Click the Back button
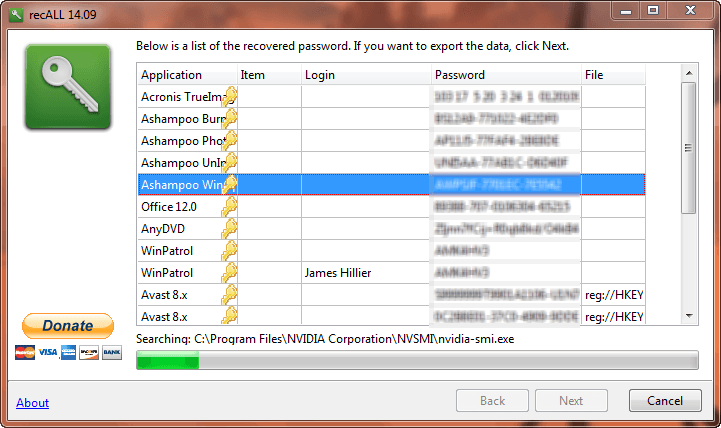The height and width of the screenshot is (428, 721). click(x=492, y=401)
